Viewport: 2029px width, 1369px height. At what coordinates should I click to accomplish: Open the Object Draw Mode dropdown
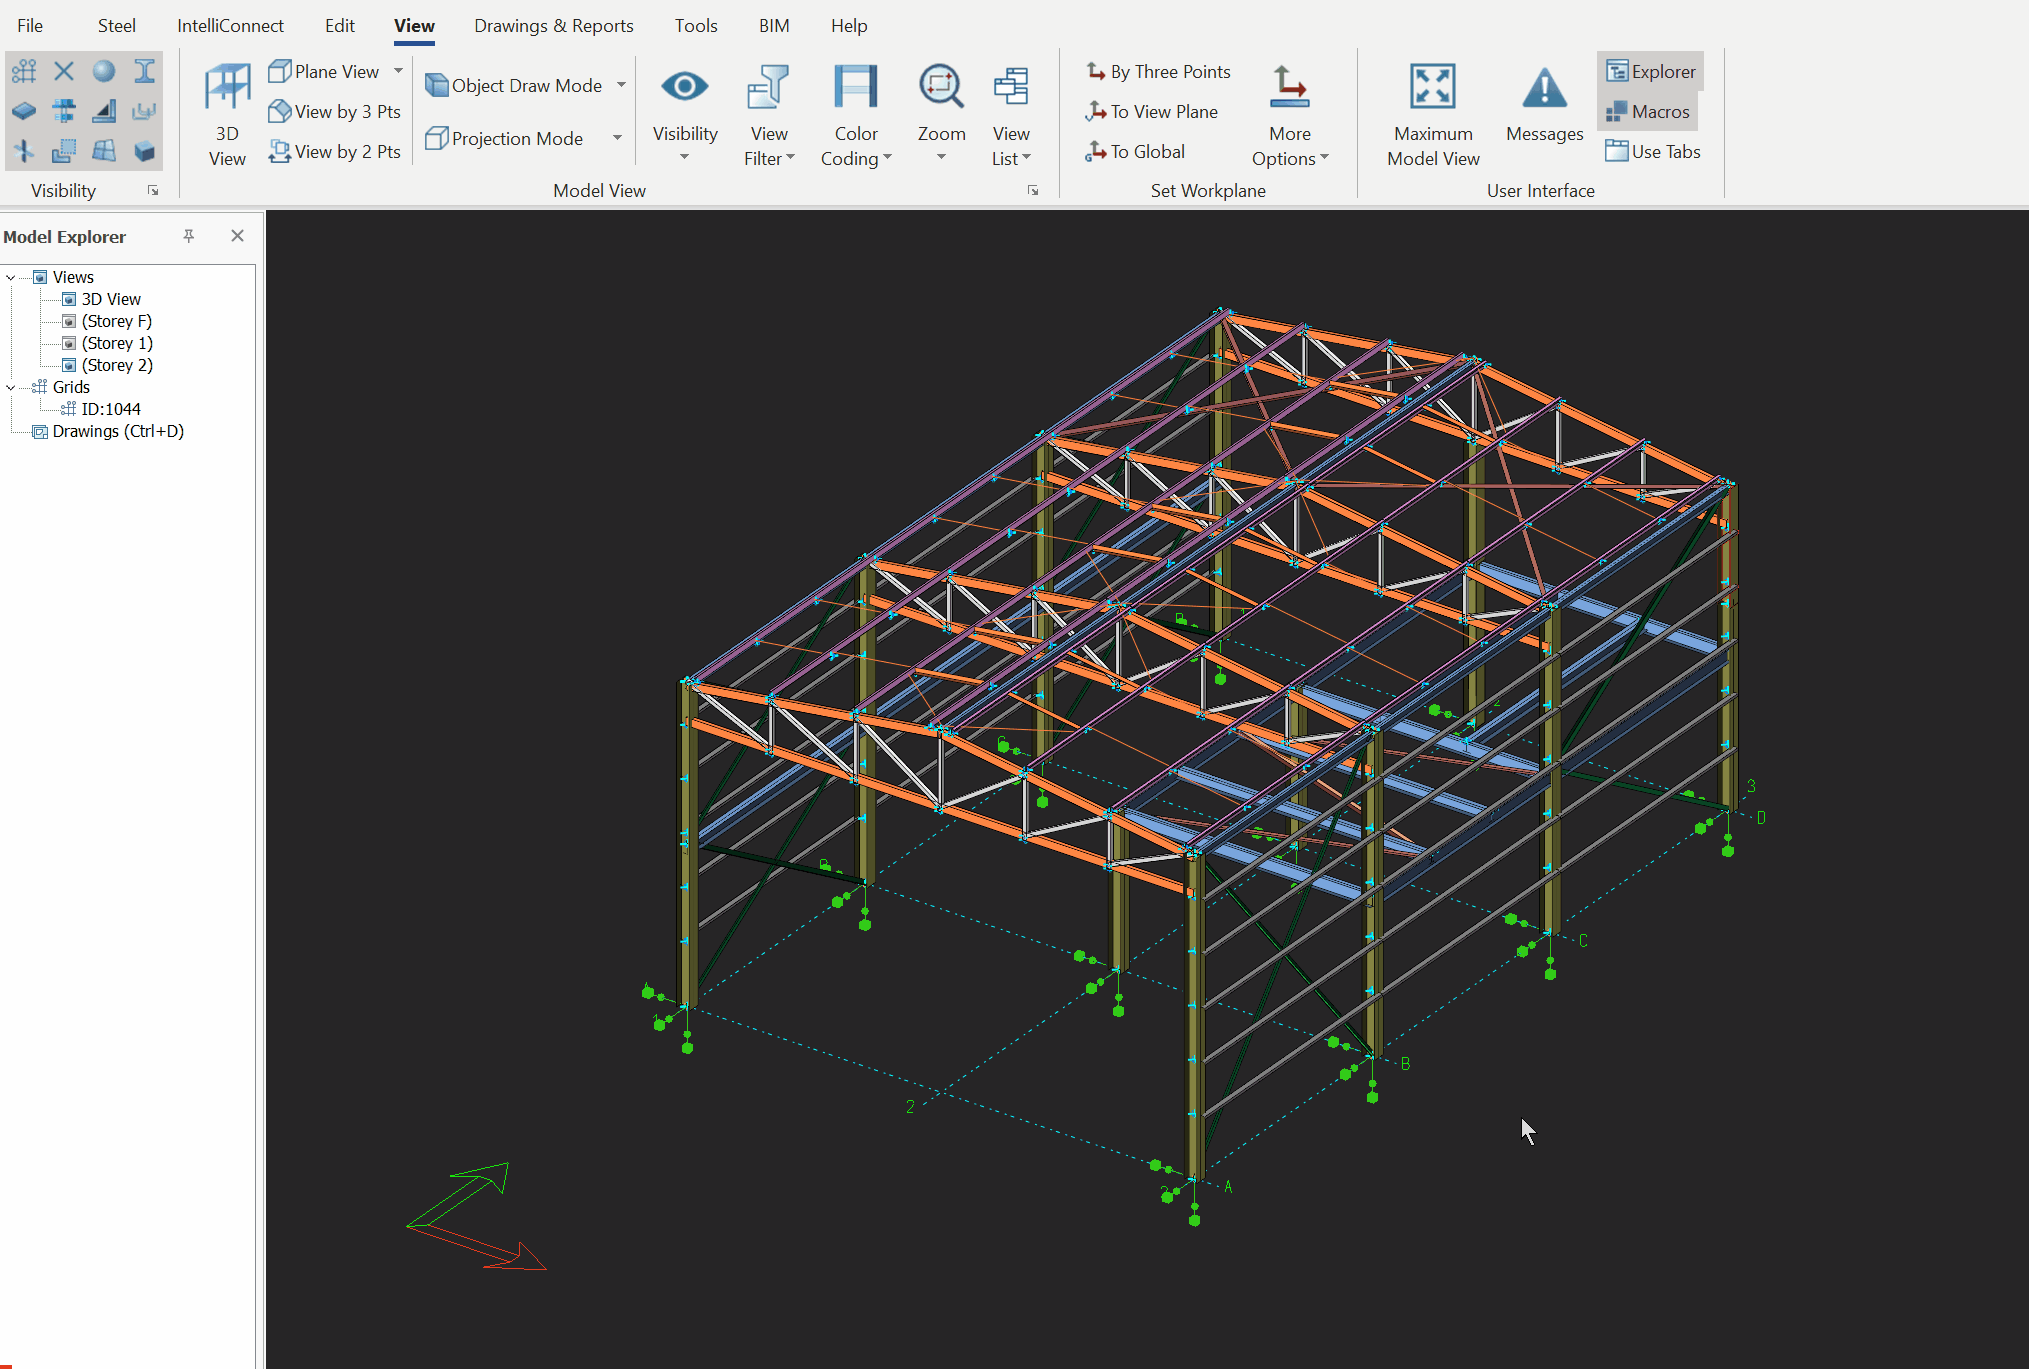coord(620,85)
